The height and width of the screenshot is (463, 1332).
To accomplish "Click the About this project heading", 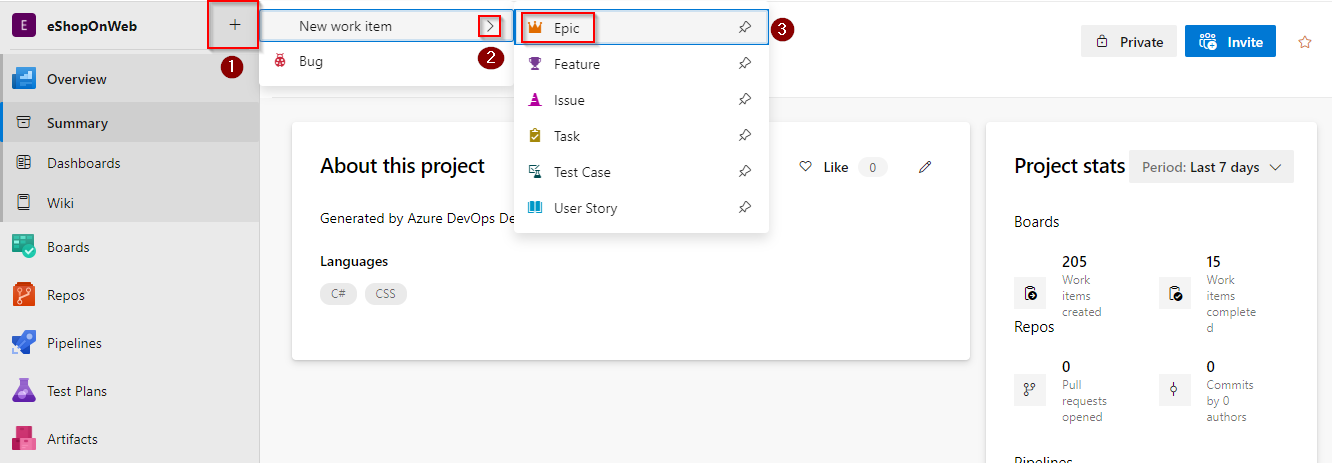I will pos(402,166).
